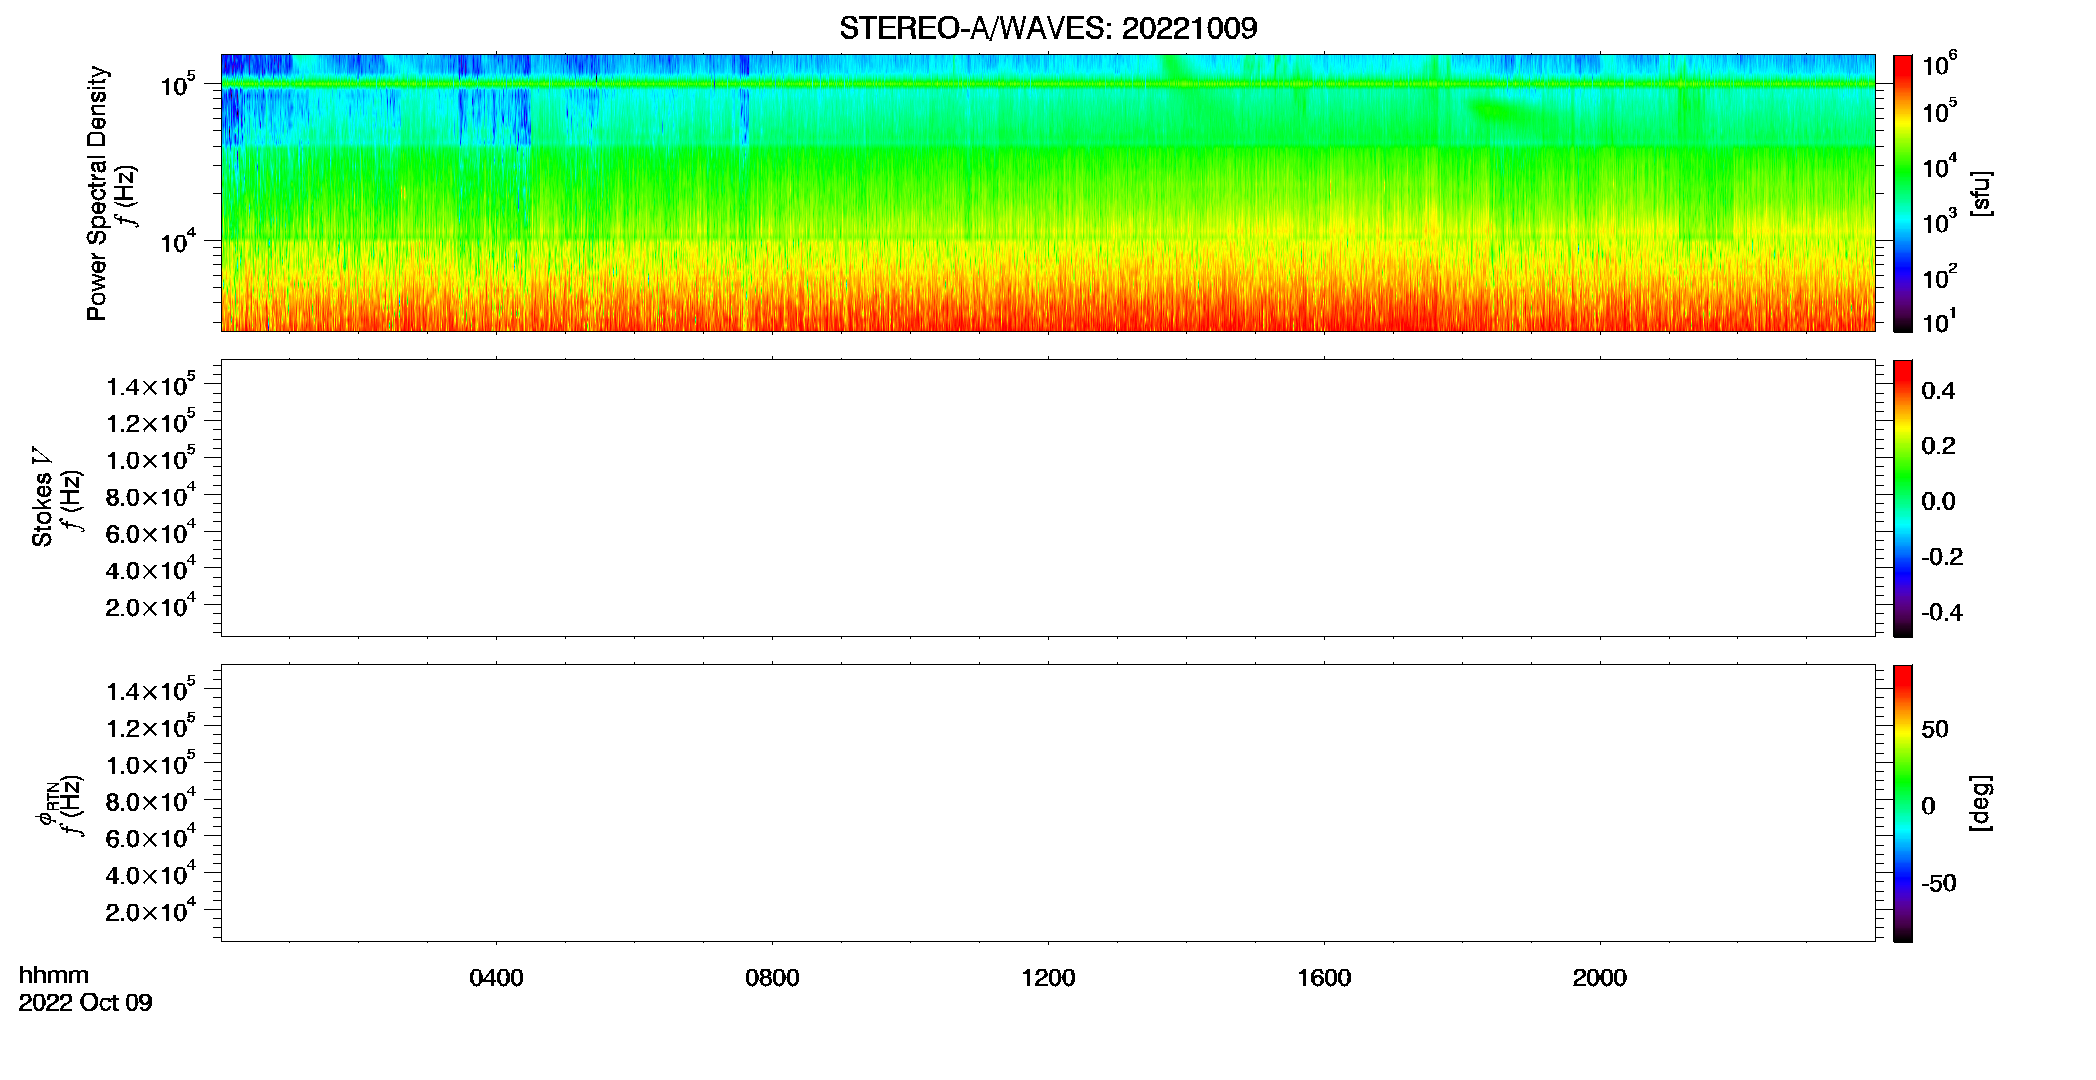Click the 0.4 label on Stokes V colorbar
The width and height of the screenshot is (2096, 1080).
coord(1938,391)
